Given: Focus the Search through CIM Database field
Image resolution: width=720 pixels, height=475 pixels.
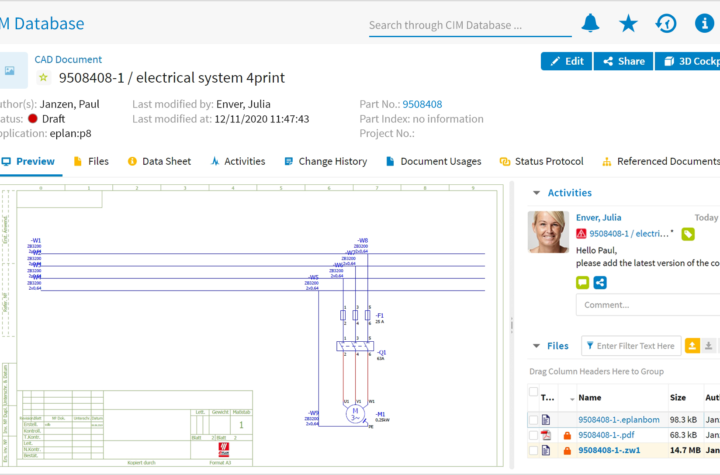Looking at the screenshot, I should point(470,25).
